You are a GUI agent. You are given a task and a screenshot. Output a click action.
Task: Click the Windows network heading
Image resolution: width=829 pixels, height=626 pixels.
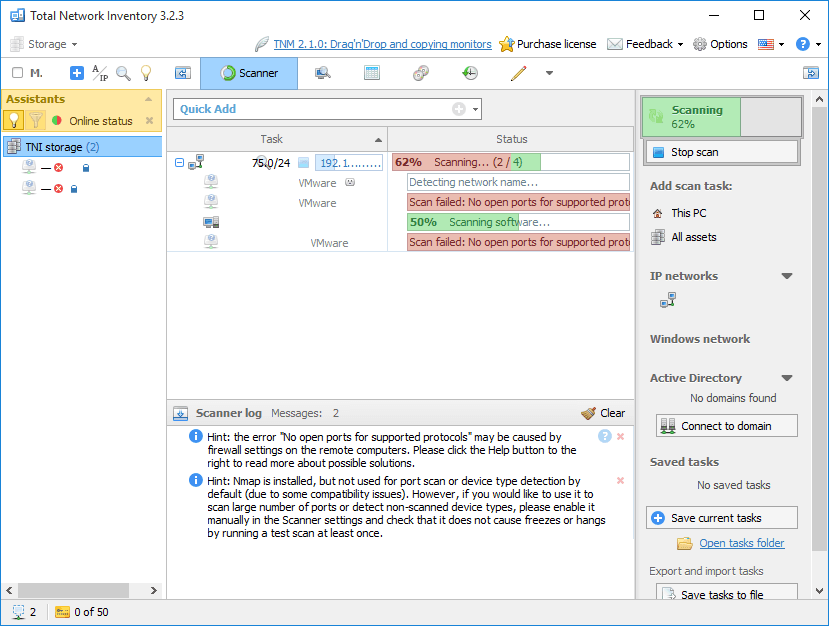click(x=699, y=339)
